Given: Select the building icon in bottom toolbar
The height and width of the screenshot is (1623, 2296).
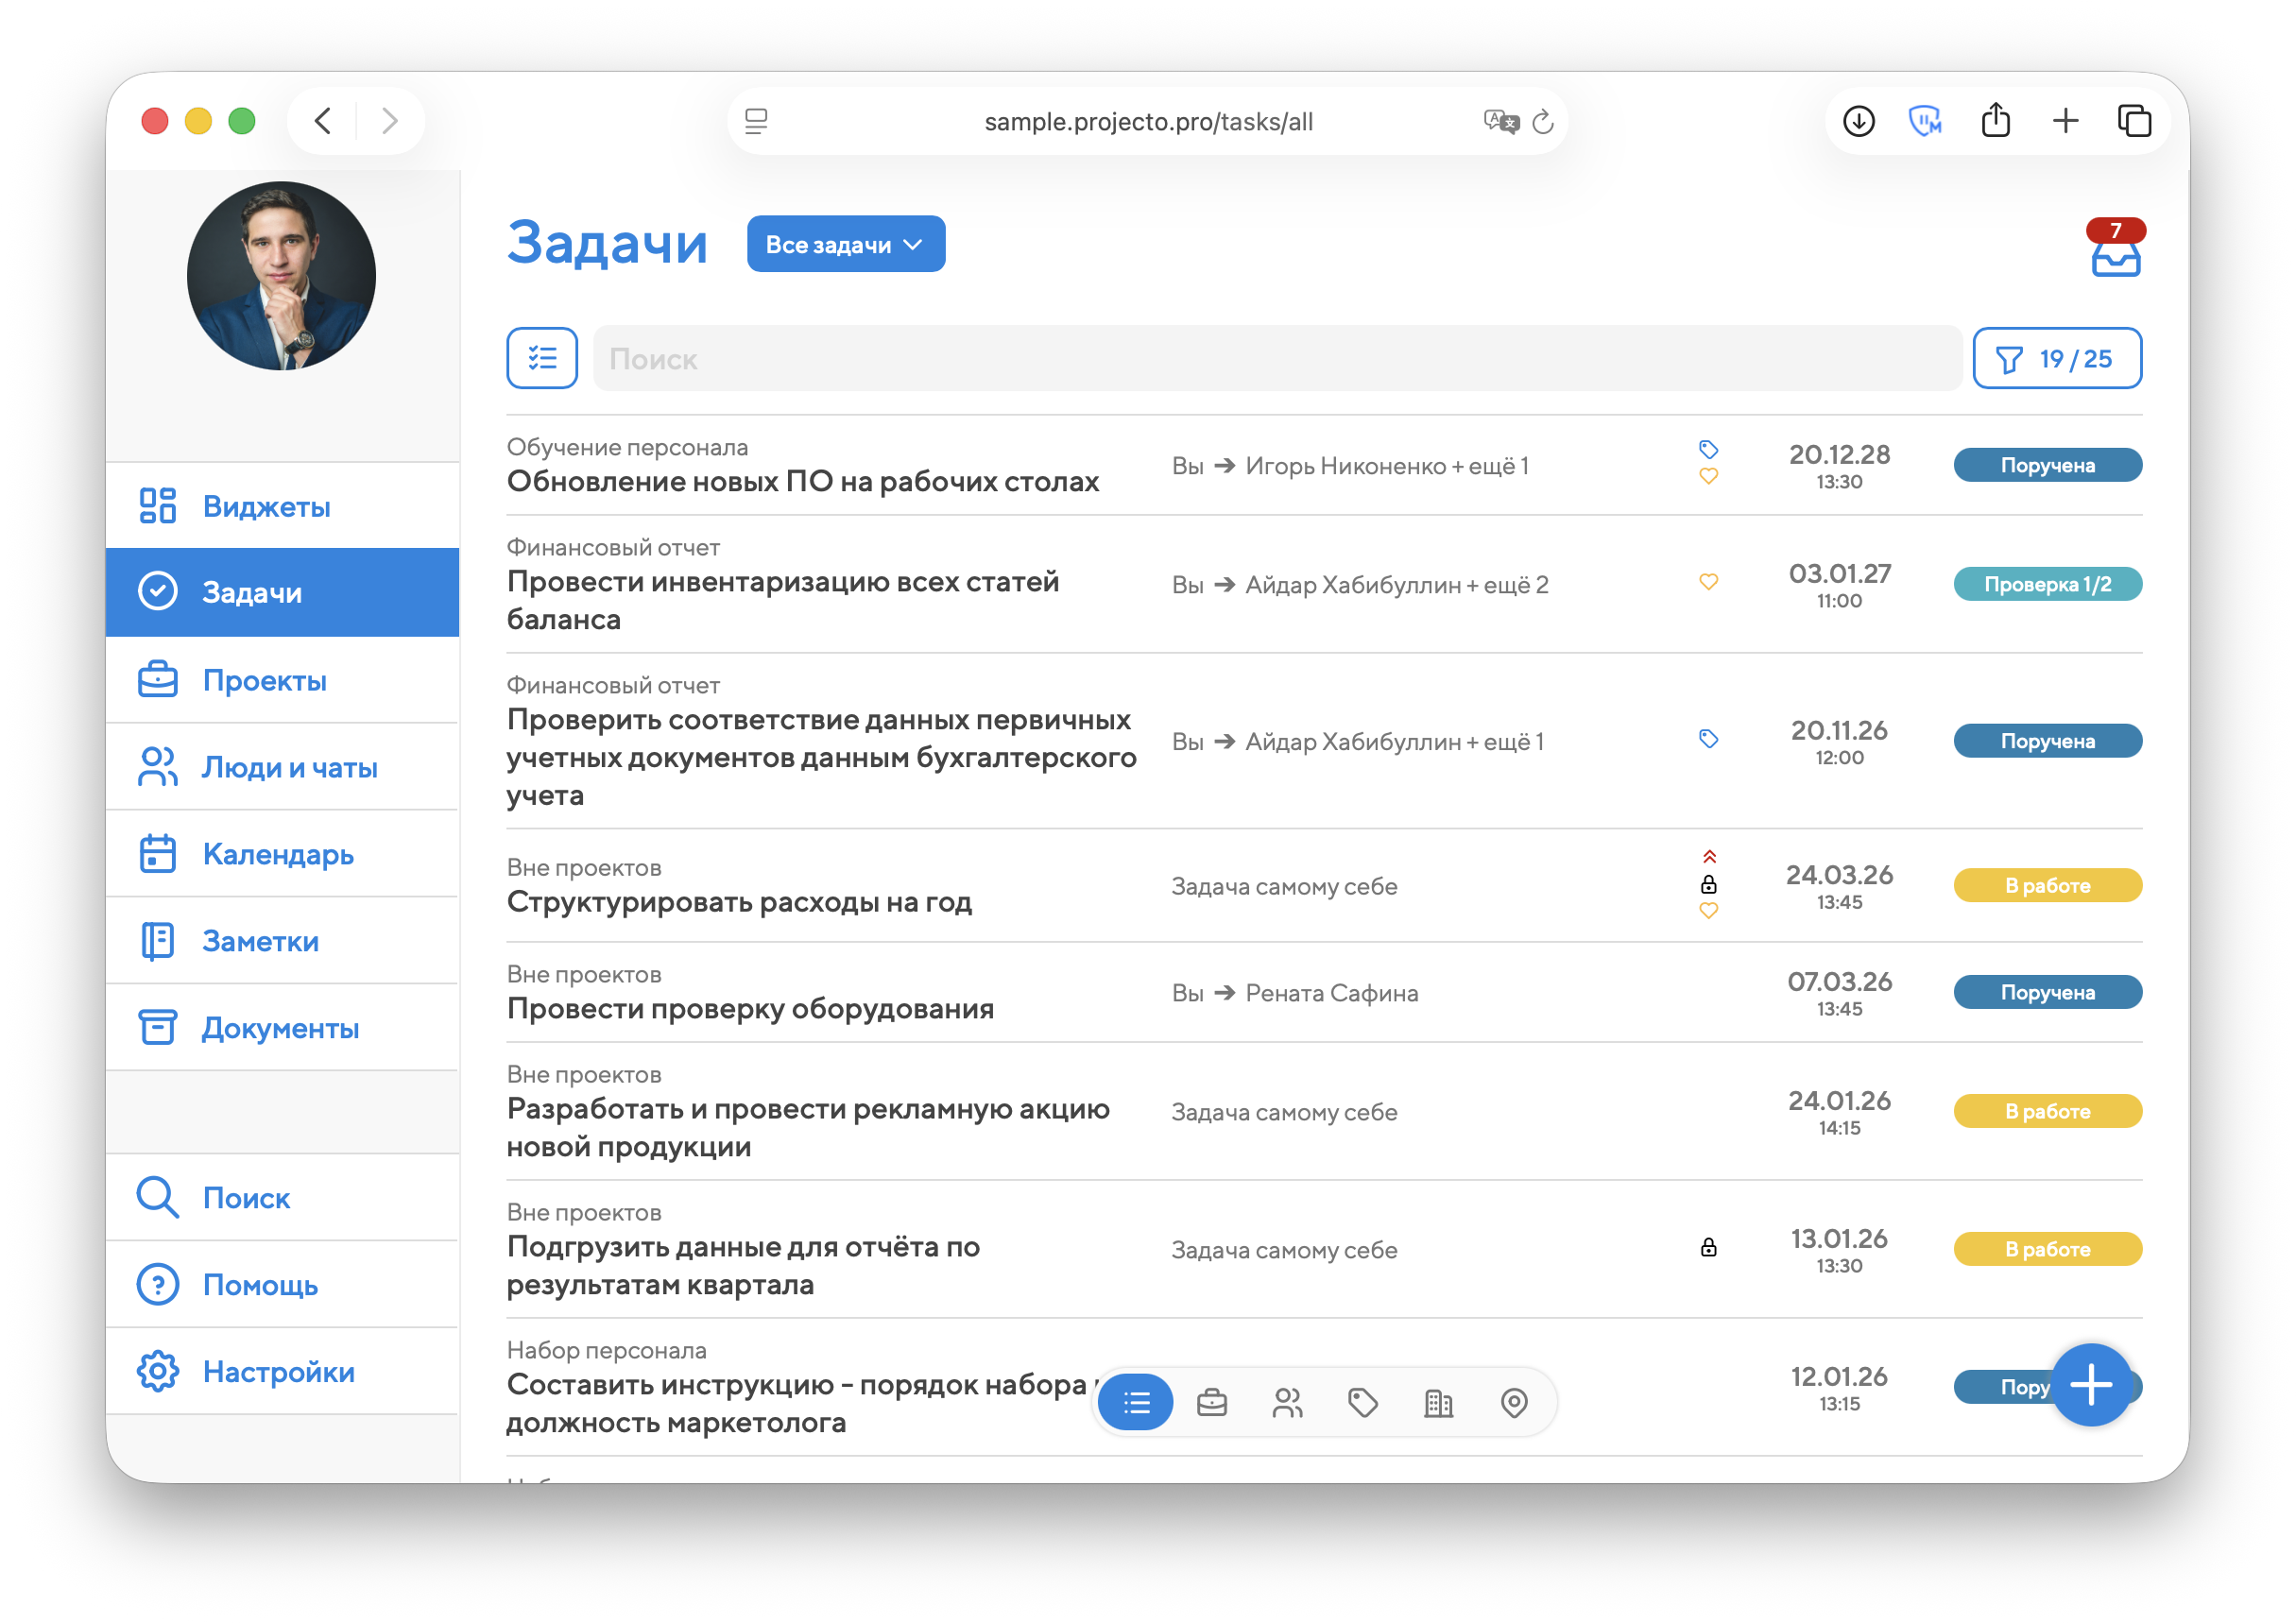Looking at the screenshot, I should point(1438,1402).
